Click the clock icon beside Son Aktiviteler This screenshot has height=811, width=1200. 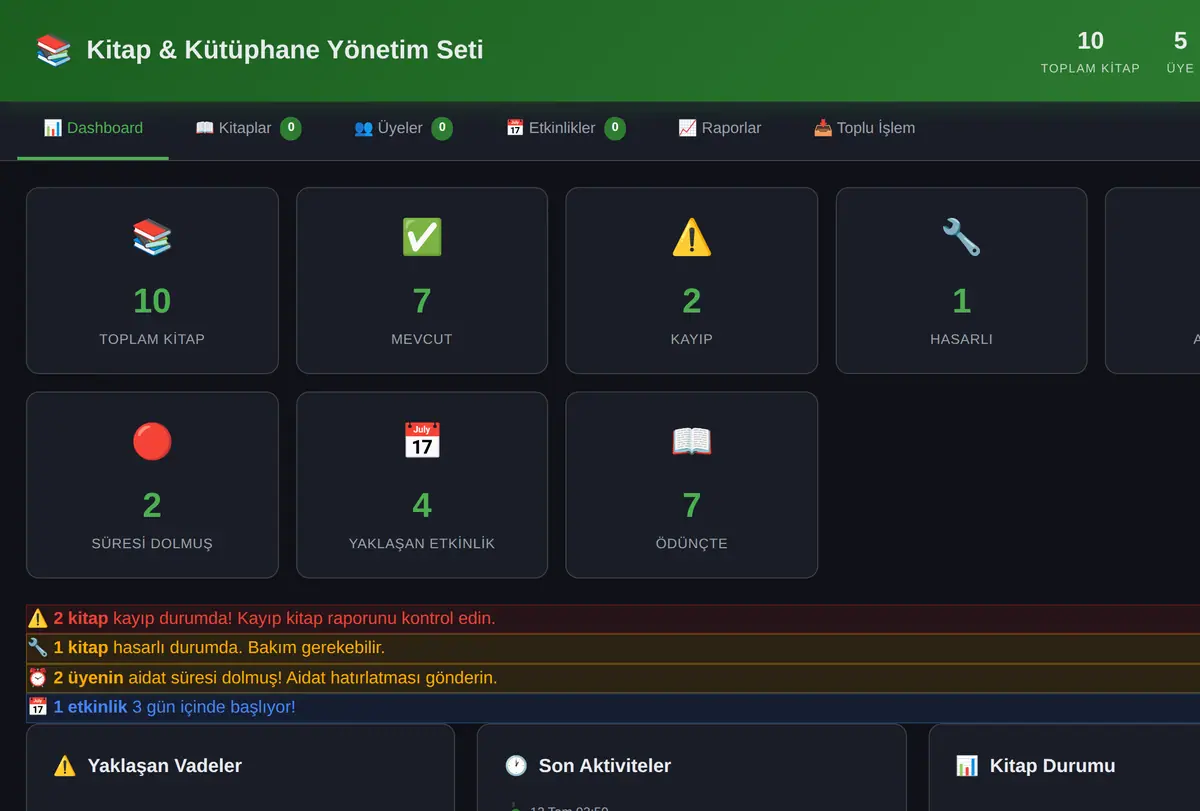click(516, 766)
